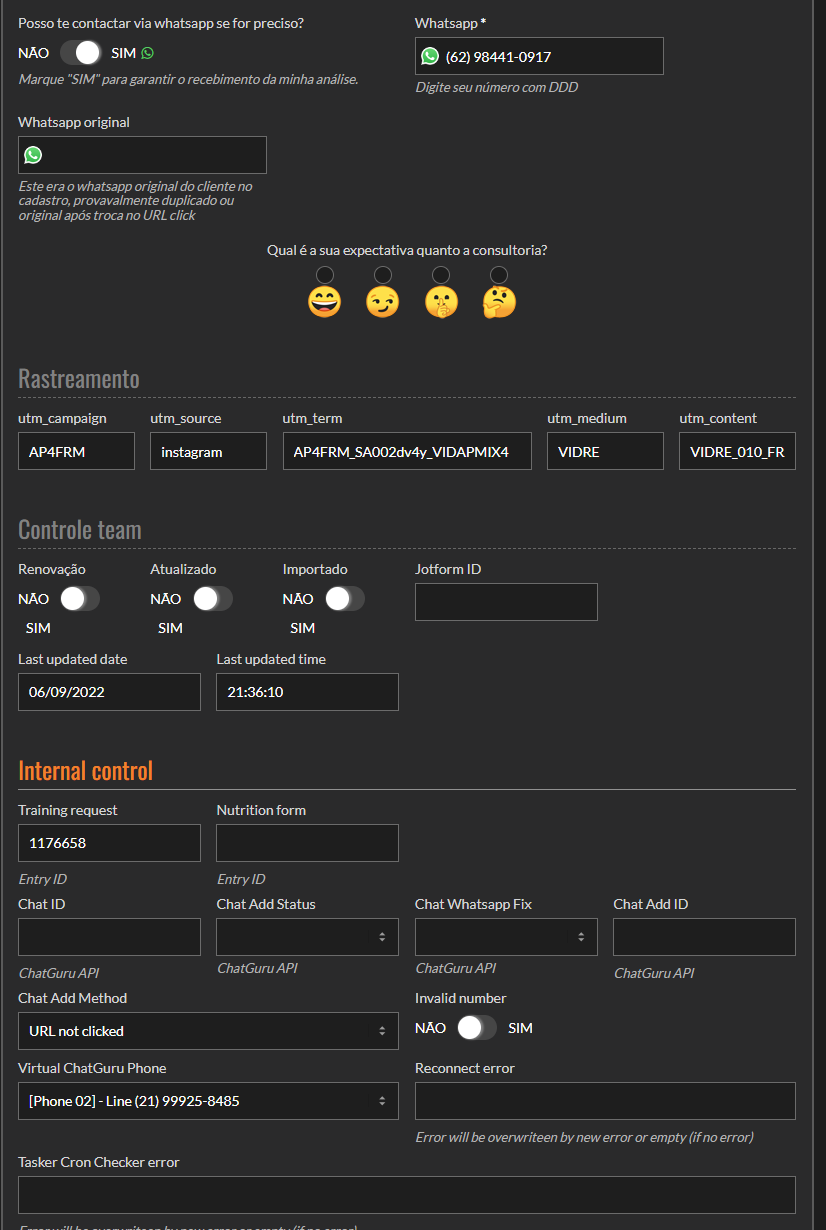
Task: Click WhatsApp icon in Whatsapp original field
Action: pos(33,155)
